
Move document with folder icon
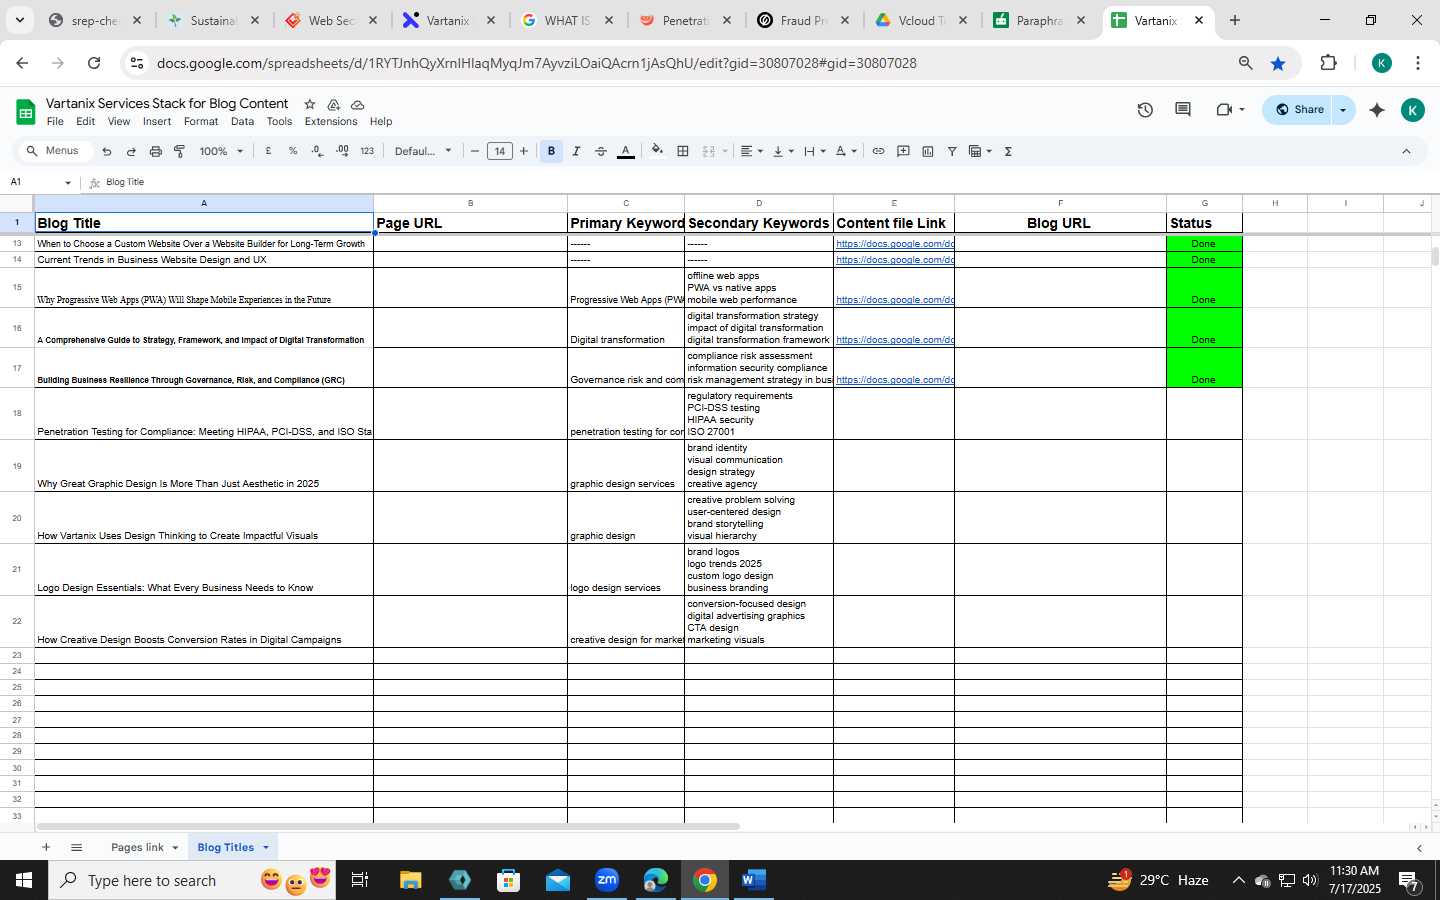point(333,104)
